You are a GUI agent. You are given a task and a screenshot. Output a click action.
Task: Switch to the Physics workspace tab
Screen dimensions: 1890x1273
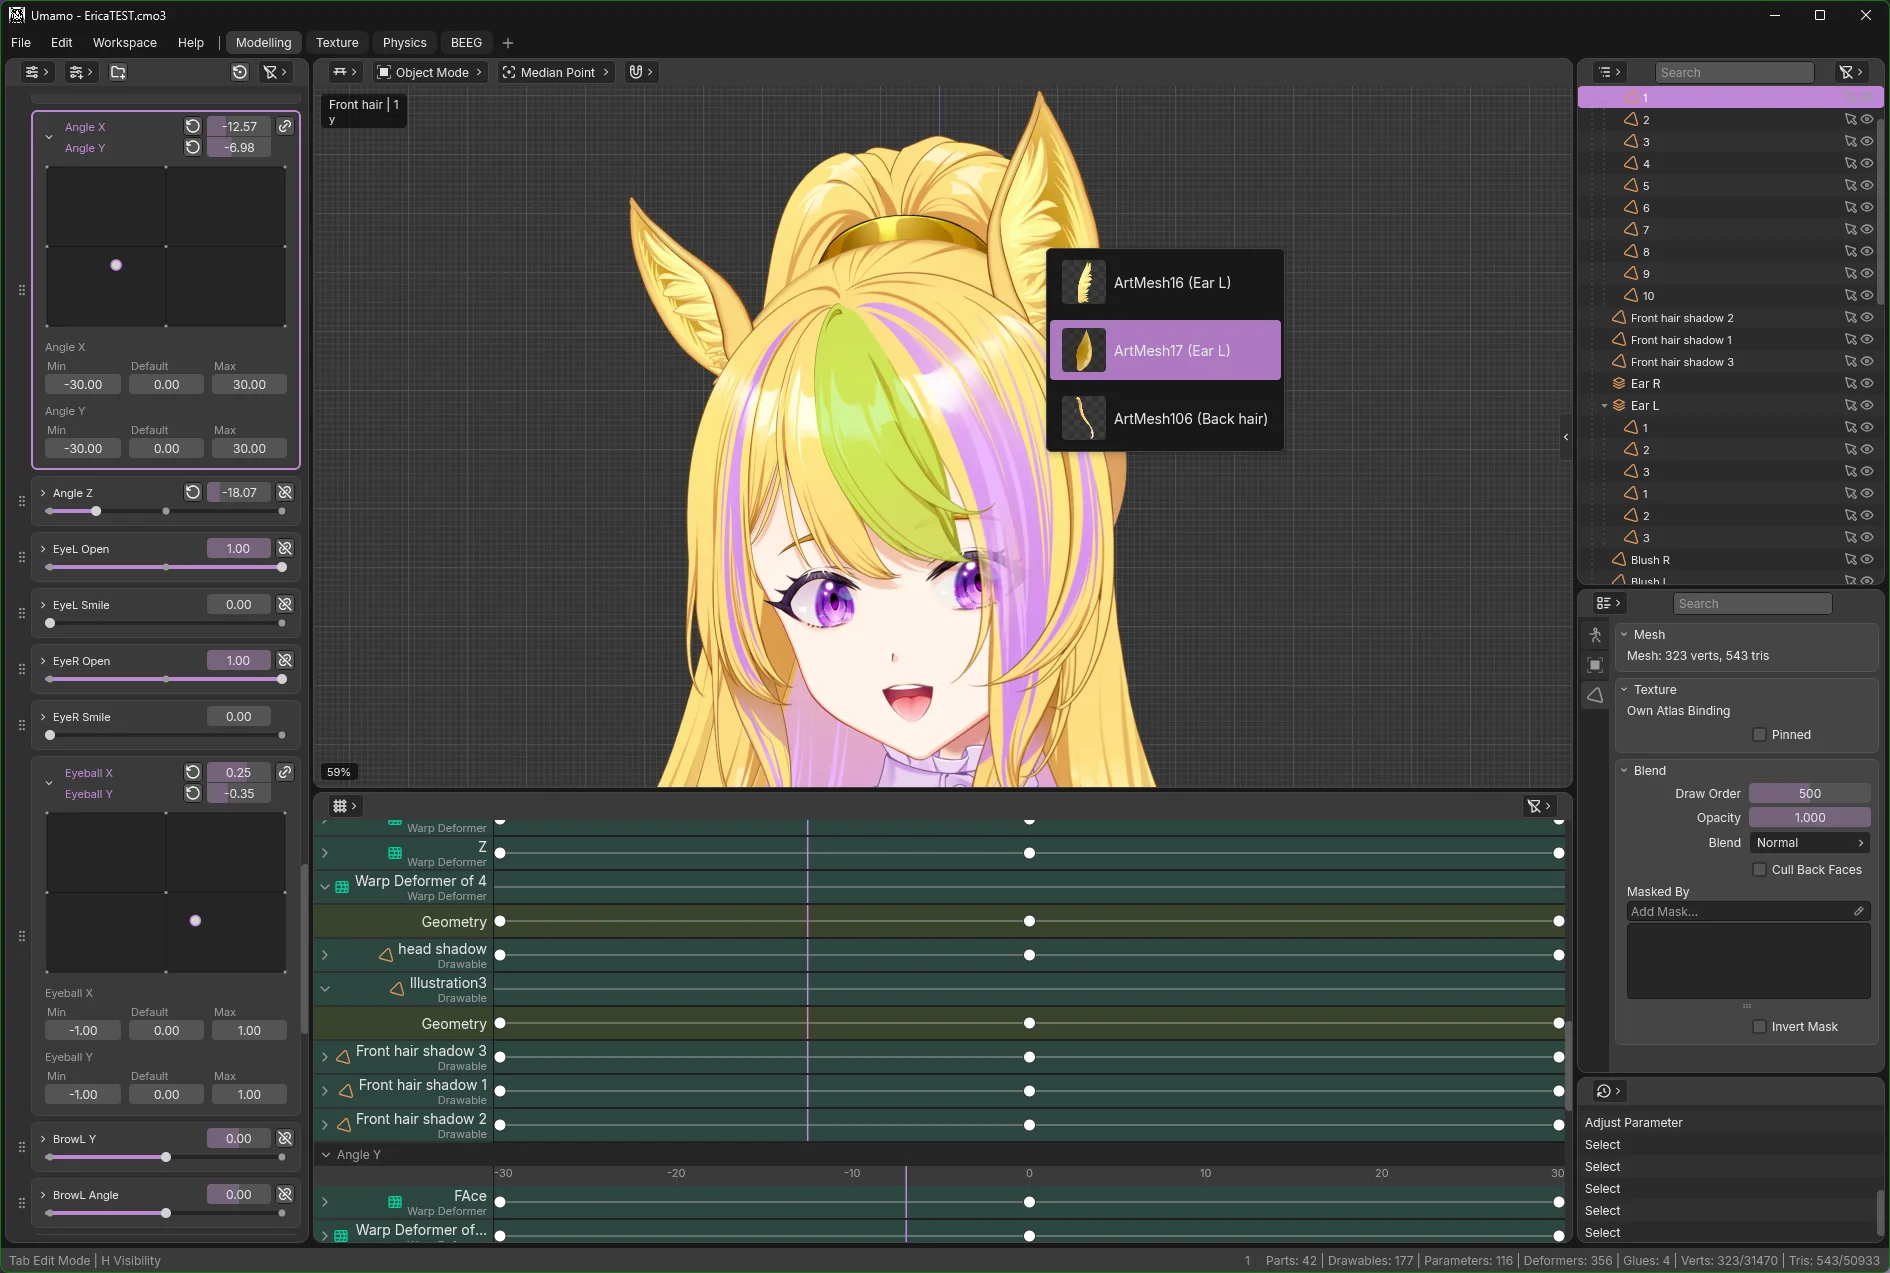pyautogui.click(x=405, y=42)
